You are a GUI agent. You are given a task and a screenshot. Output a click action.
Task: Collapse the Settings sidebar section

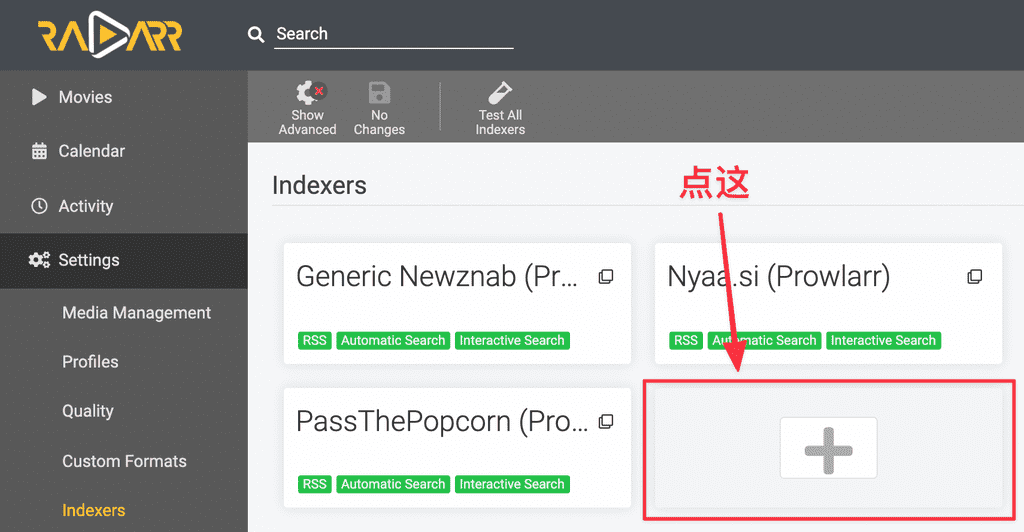(x=88, y=260)
